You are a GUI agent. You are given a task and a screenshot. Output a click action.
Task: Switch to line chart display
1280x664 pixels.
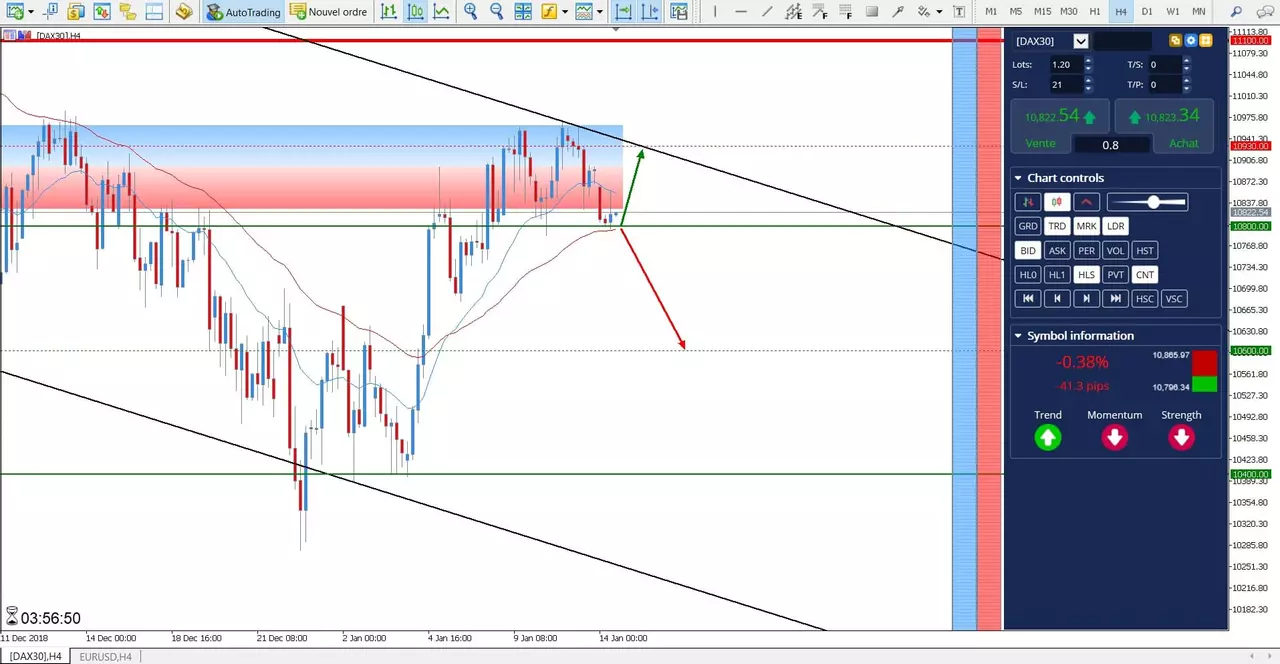[441, 12]
